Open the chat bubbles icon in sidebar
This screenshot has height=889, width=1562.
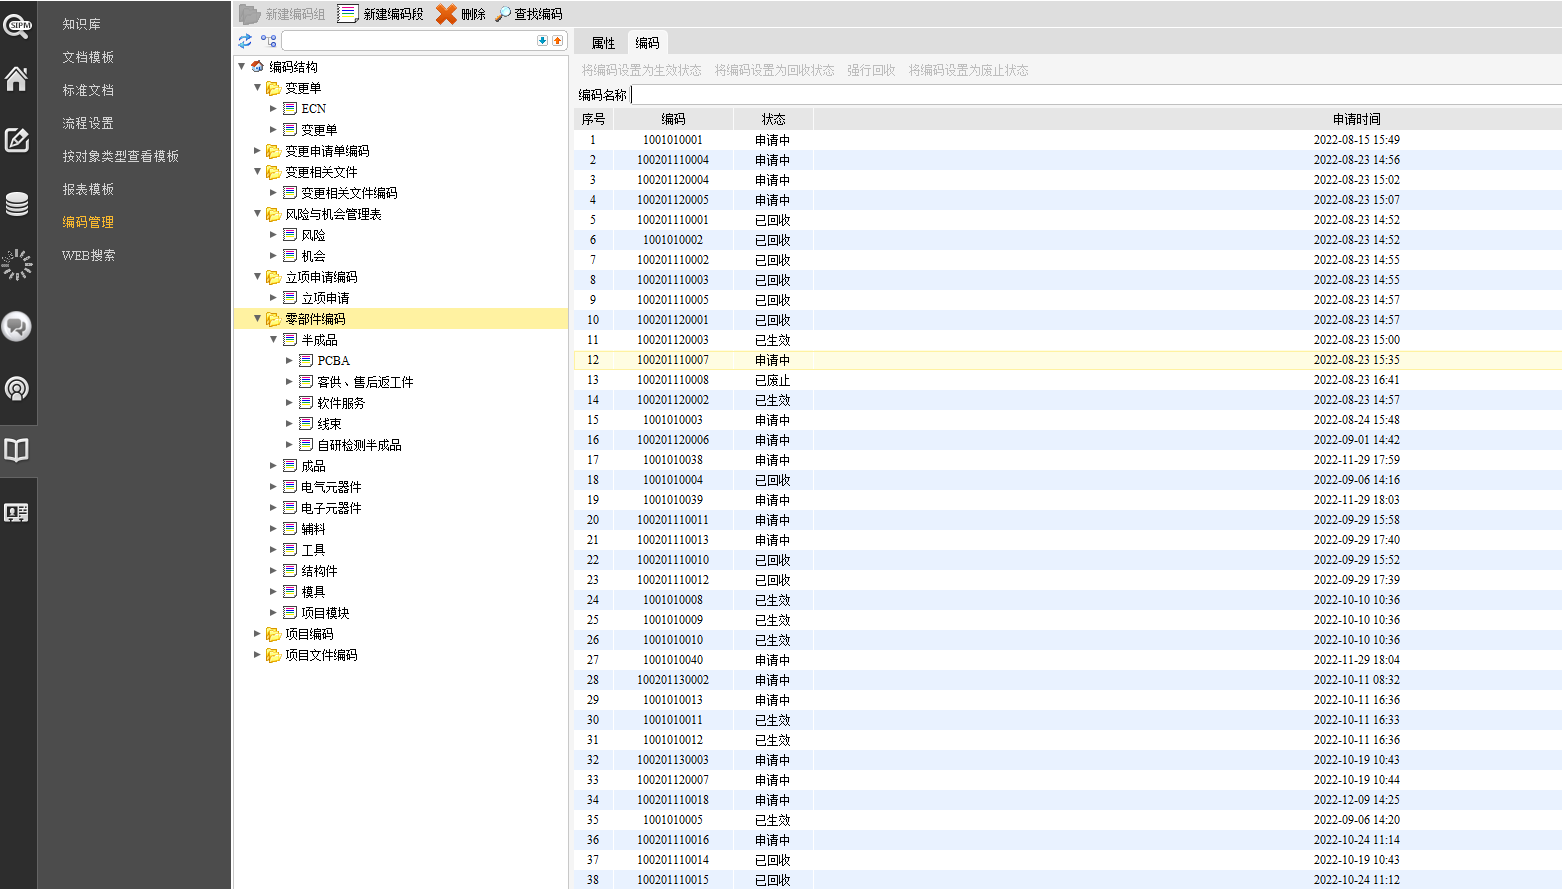point(17,326)
